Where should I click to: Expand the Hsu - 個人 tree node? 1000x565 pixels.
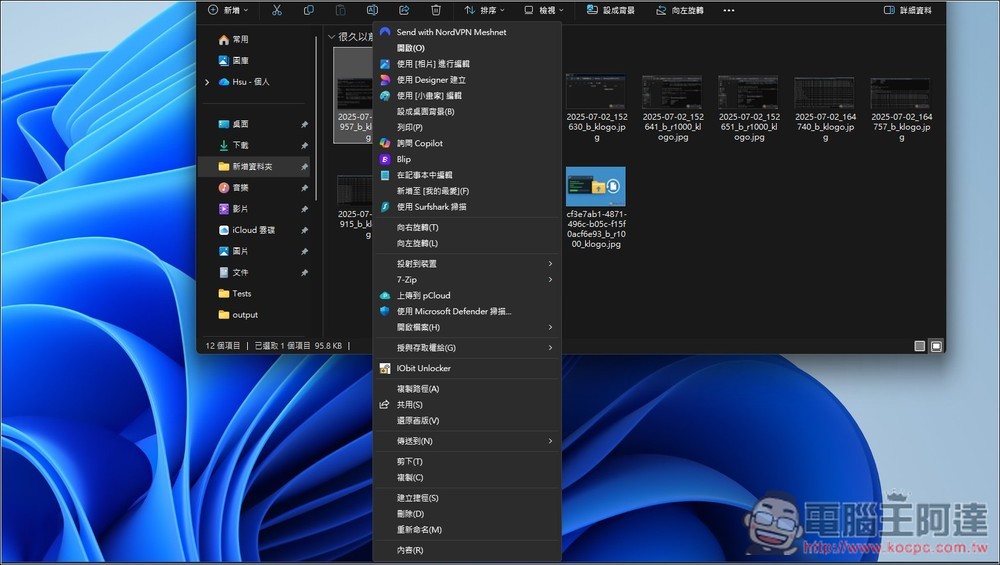[207, 82]
